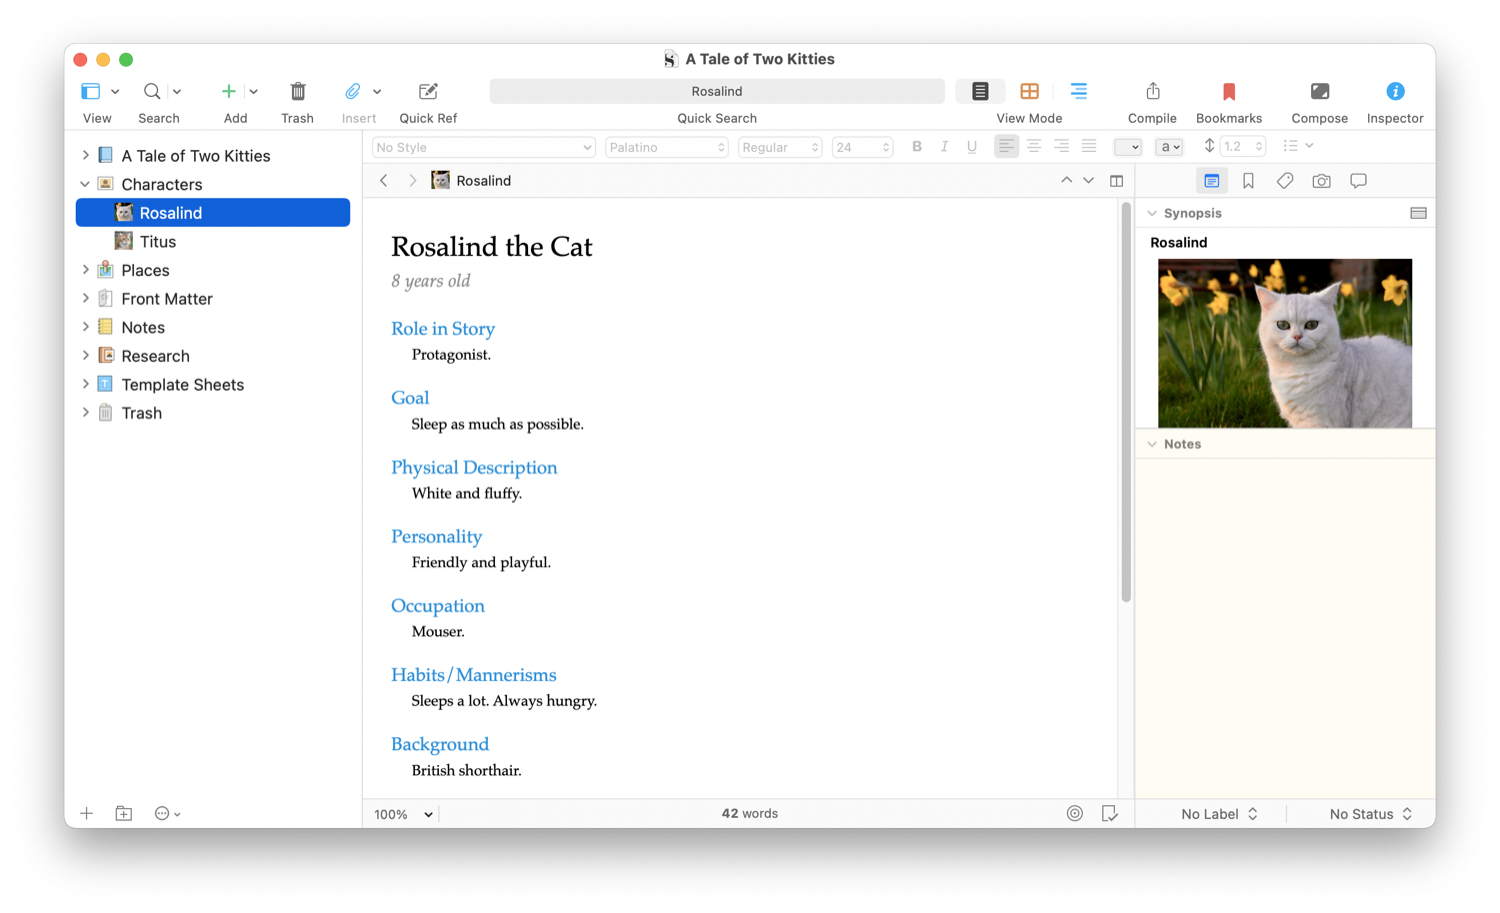Screen dimensions: 1500x913
Task: Open the inspector Snapshots camera tab
Action: (1321, 181)
